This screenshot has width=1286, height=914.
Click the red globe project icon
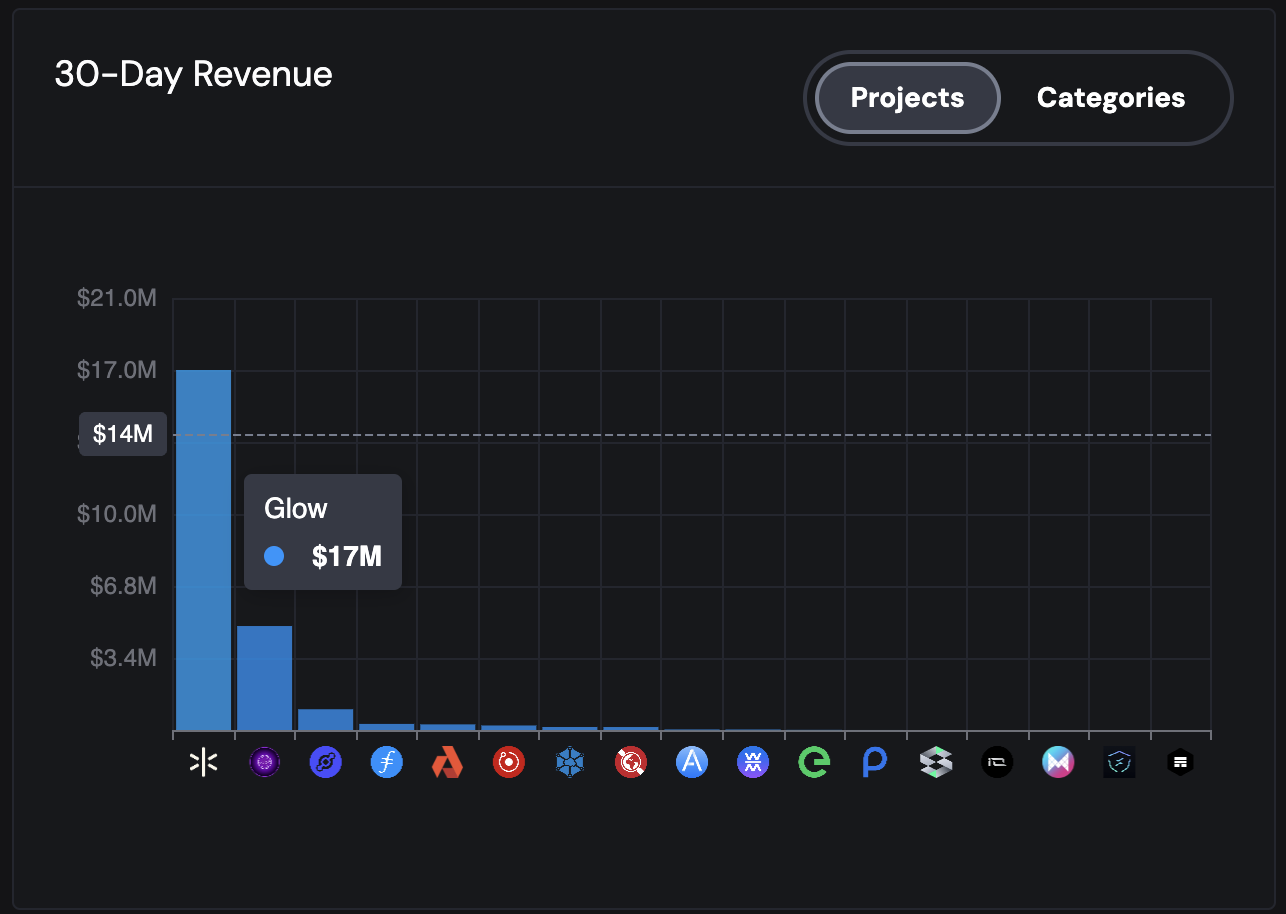click(631, 764)
